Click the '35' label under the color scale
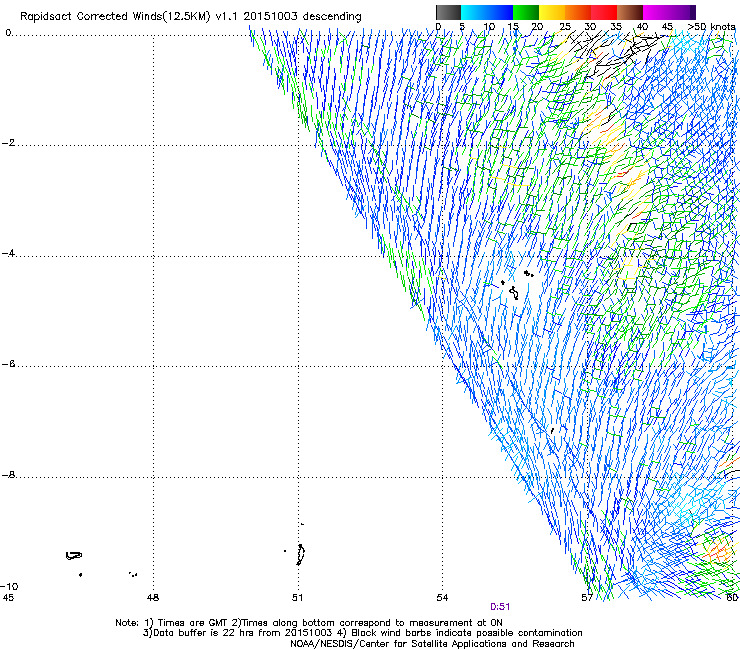This screenshot has width=740, height=650. pos(616,27)
